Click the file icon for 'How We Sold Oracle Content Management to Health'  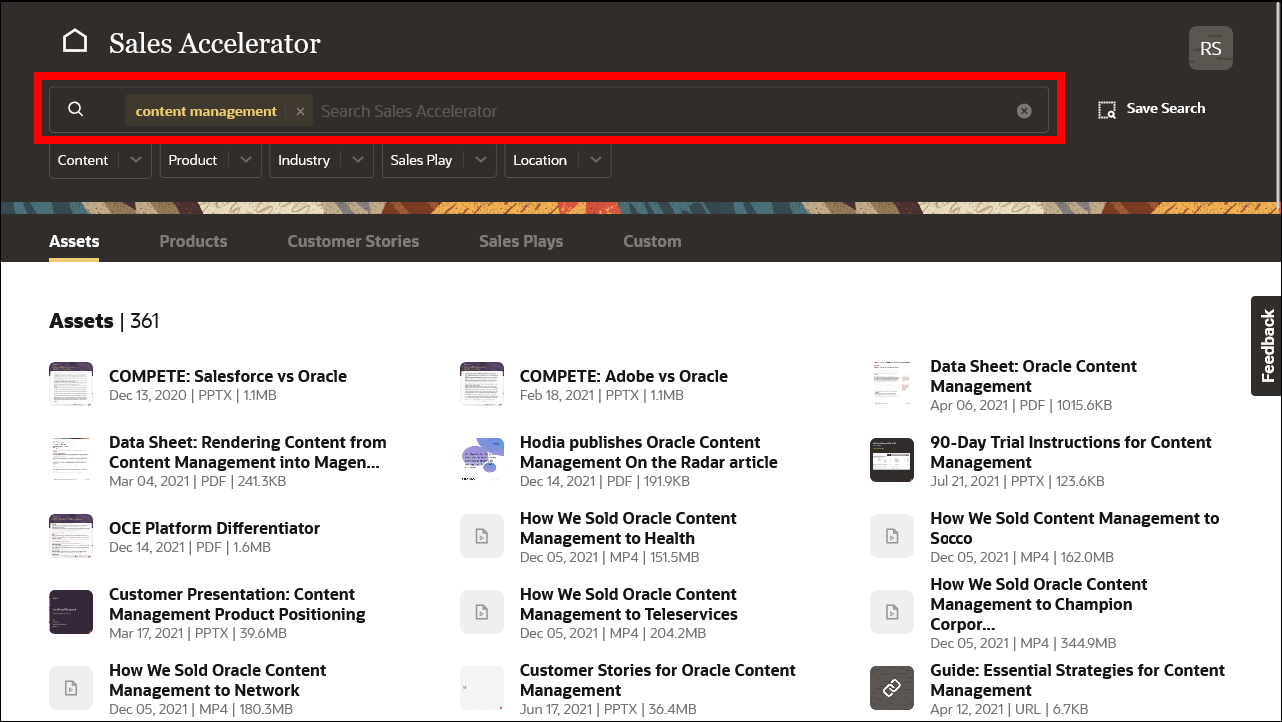[482, 536]
